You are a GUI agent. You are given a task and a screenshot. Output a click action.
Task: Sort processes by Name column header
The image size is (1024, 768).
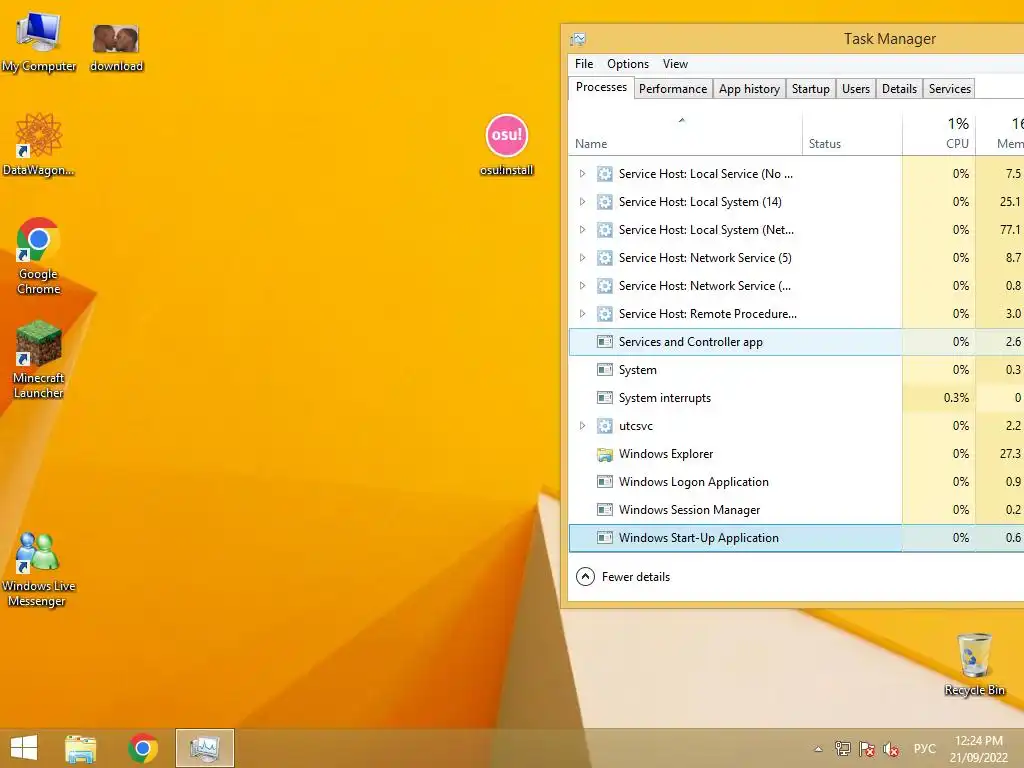click(x=685, y=135)
